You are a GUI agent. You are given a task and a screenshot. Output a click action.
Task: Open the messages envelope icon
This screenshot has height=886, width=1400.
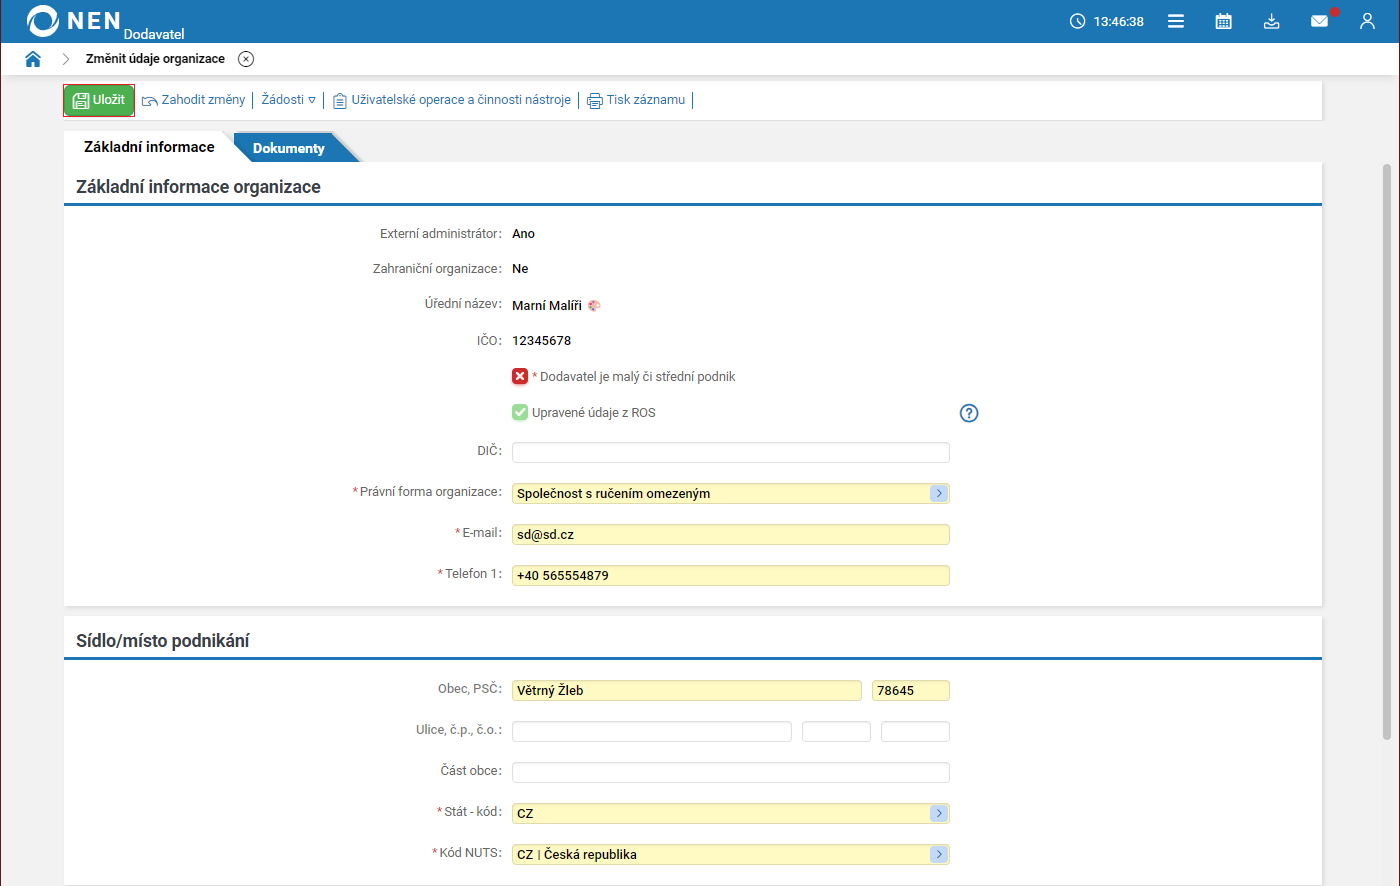[x=1320, y=21]
